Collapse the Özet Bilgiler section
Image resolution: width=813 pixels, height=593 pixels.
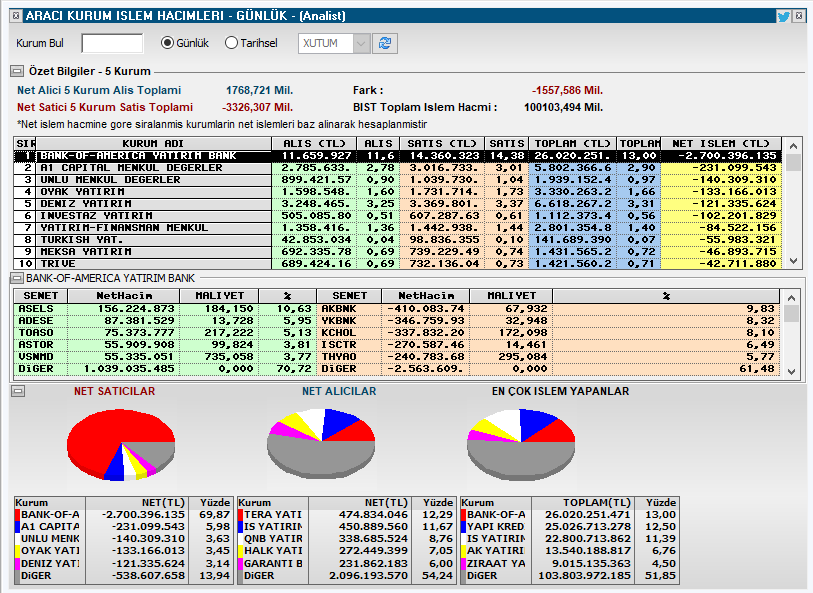click(17, 71)
